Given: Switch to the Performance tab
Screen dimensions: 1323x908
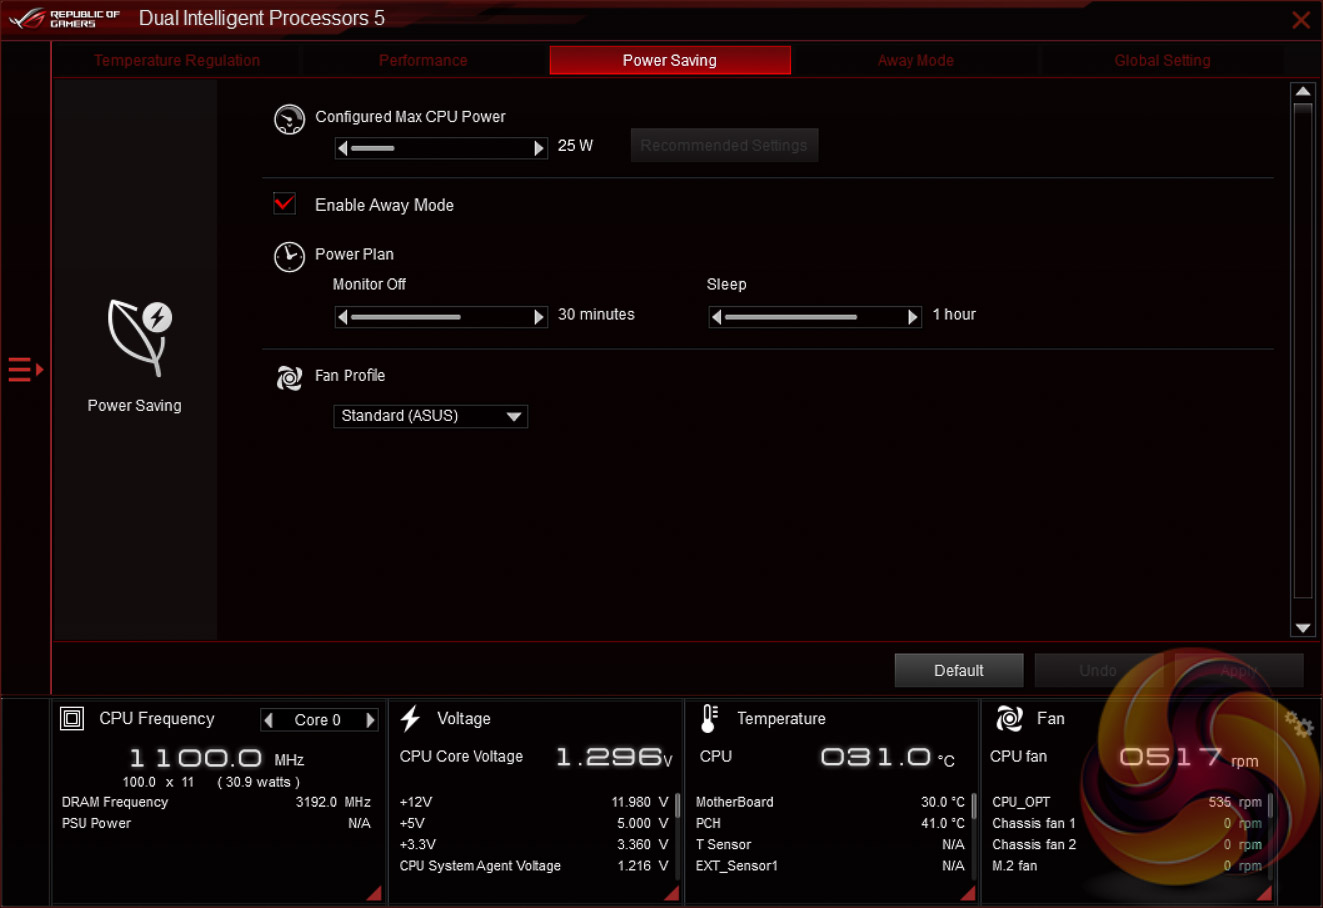Looking at the screenshot, I should pyautogui.click(x=423, y=60).
